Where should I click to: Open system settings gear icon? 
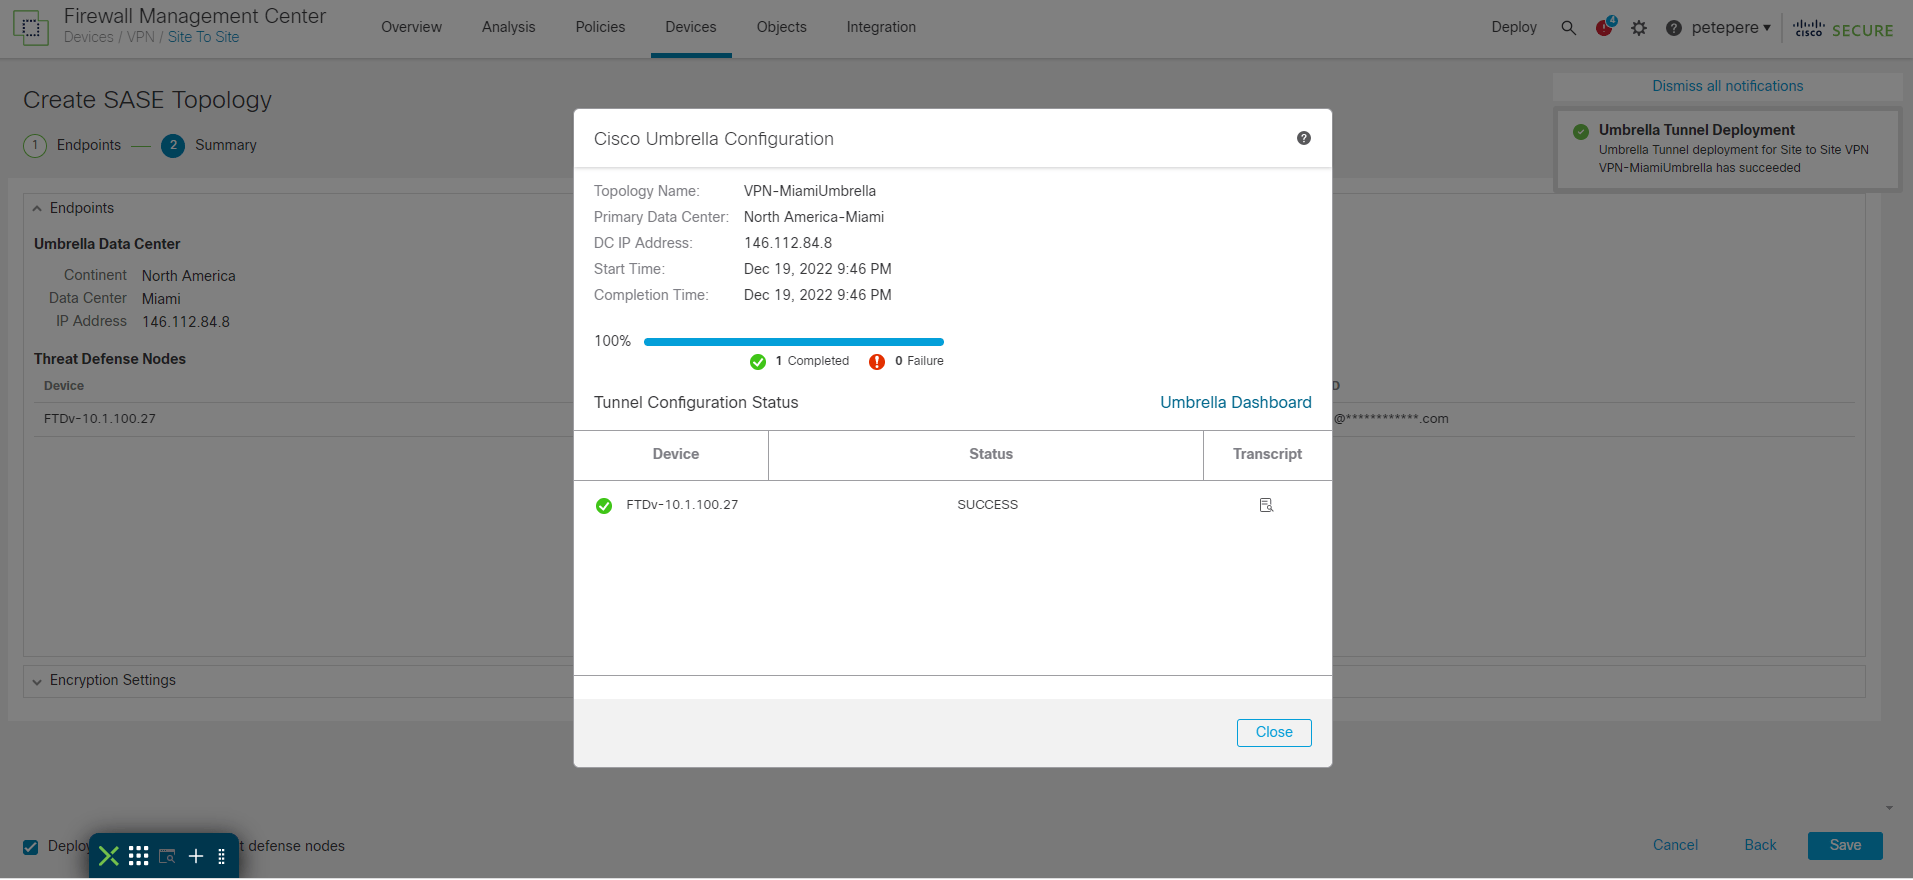tap(1639, 28)
